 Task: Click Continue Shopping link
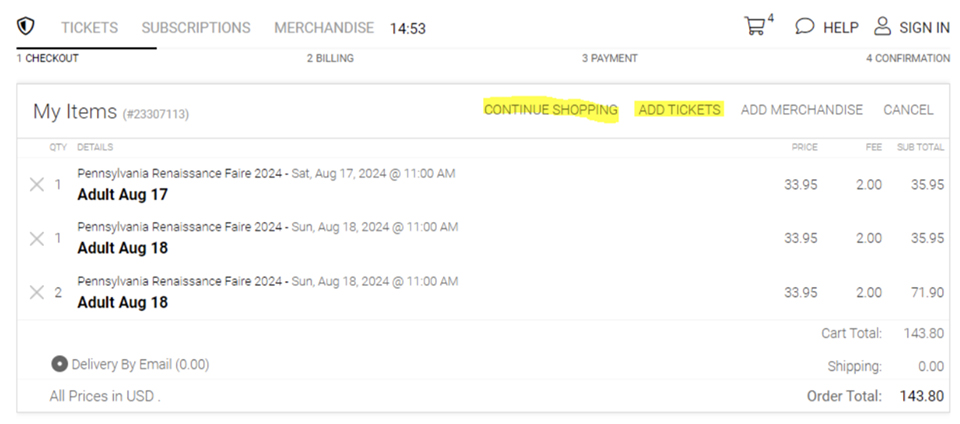pos(551,110)
